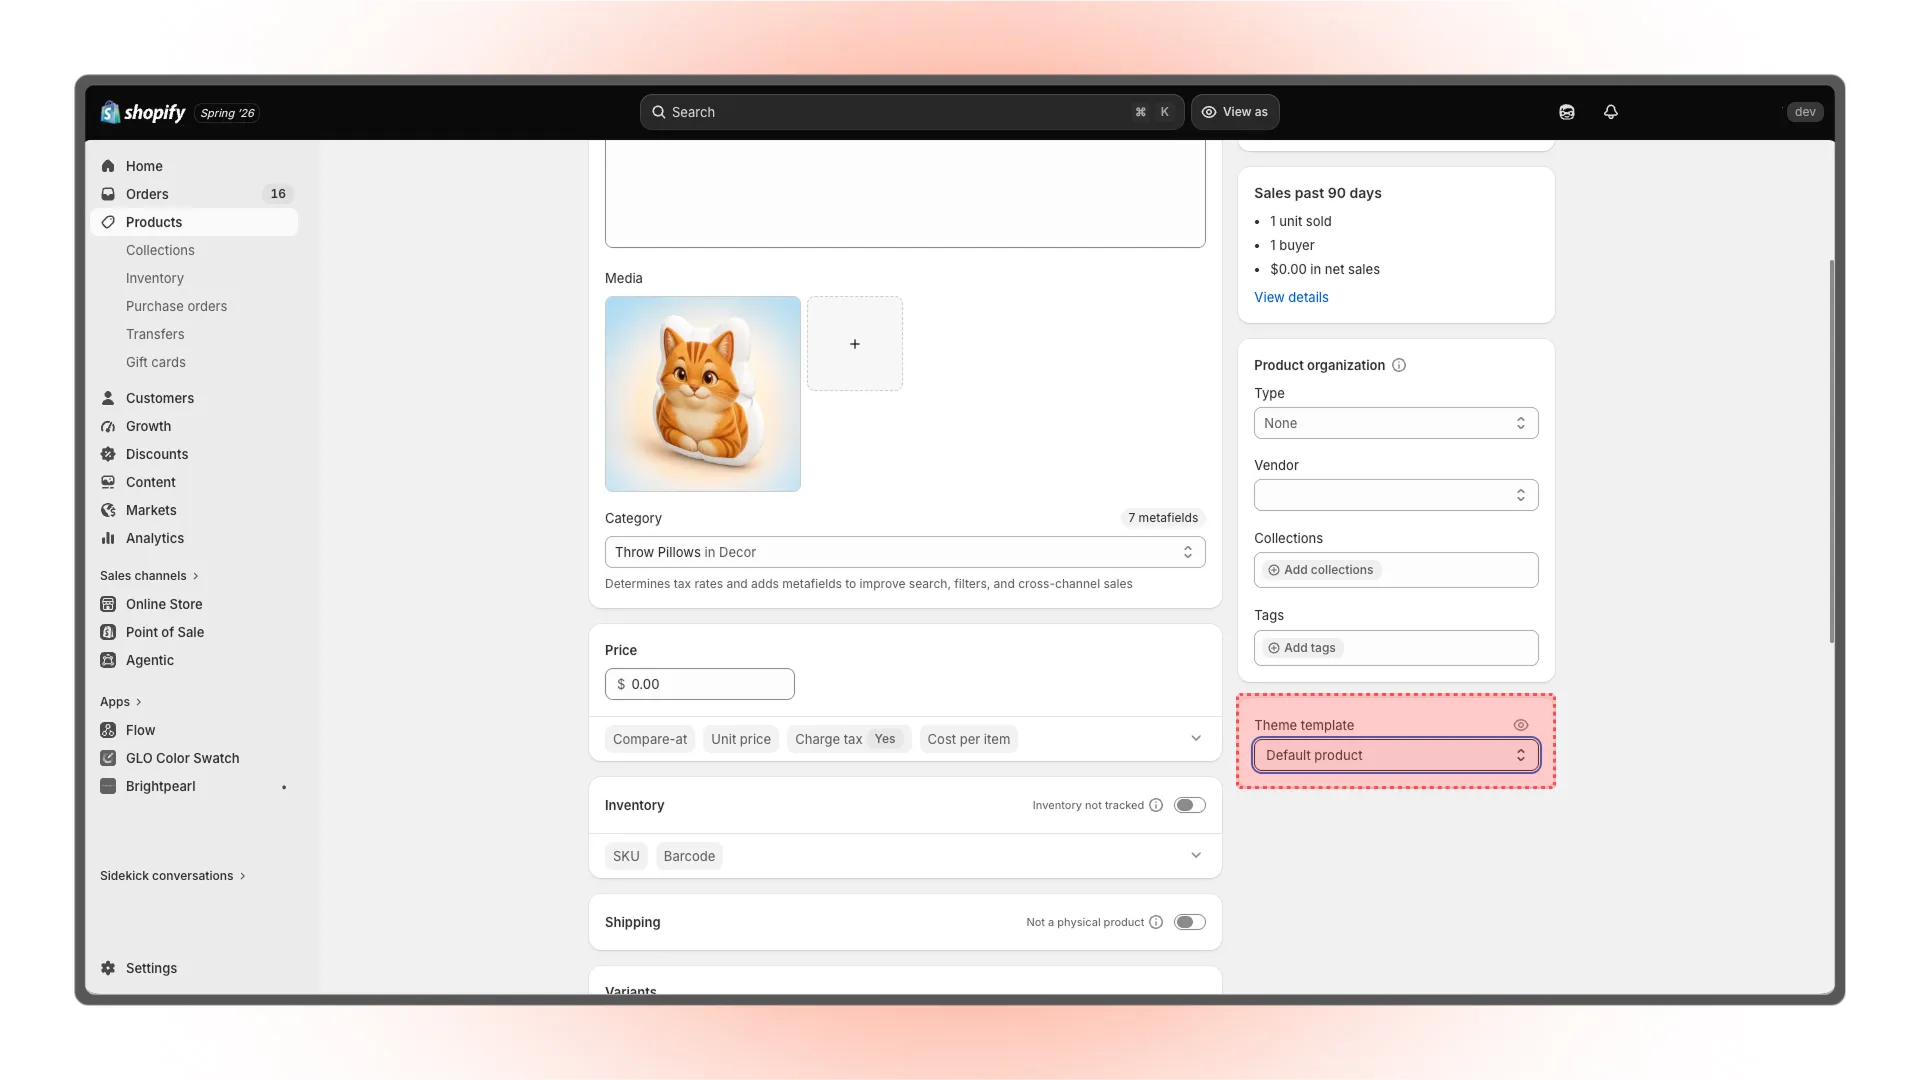Click the Point of Sale icon

pyautogui.click(x=108, y=632)
